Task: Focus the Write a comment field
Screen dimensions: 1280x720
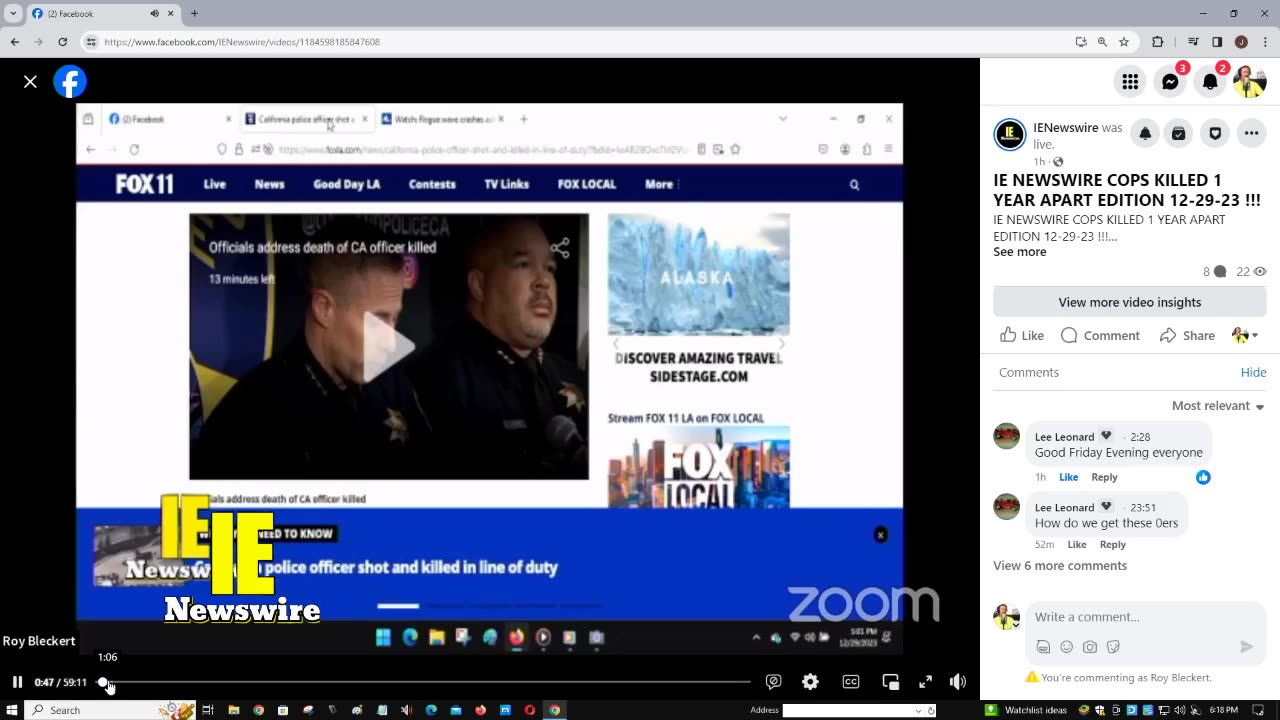Action: 1144,617
